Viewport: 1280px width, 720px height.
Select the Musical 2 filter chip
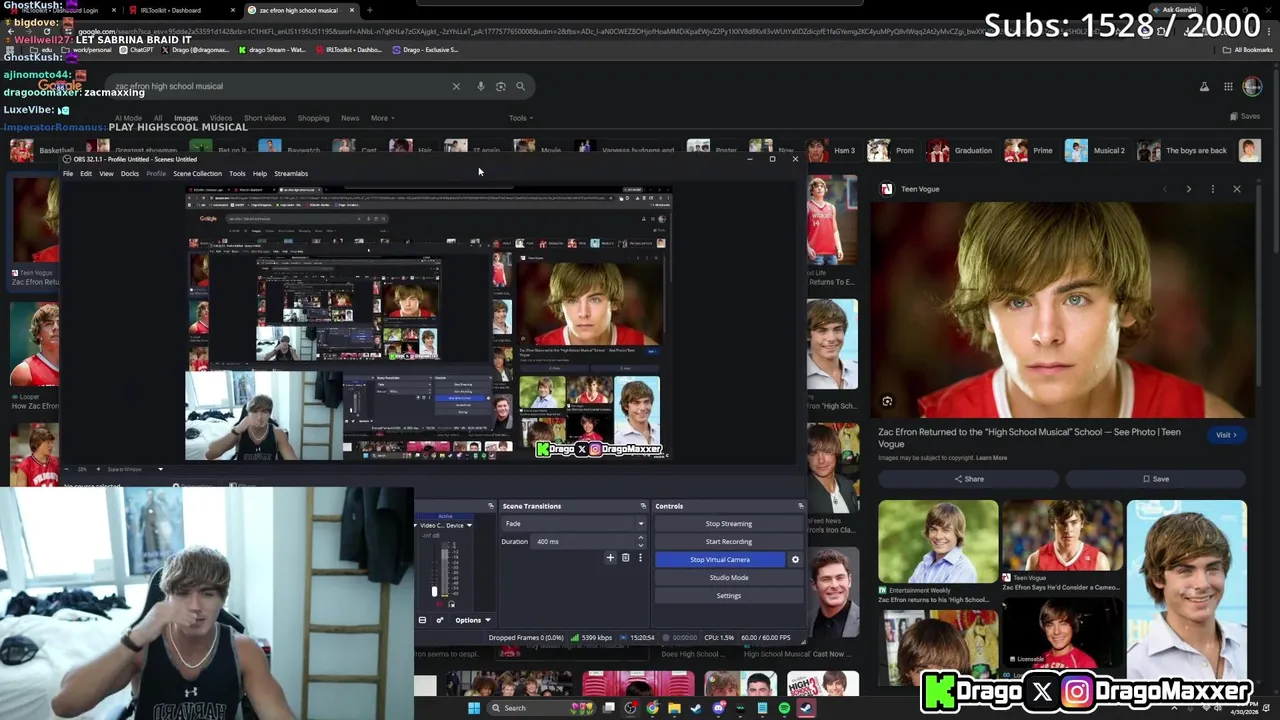point(1095,151)
